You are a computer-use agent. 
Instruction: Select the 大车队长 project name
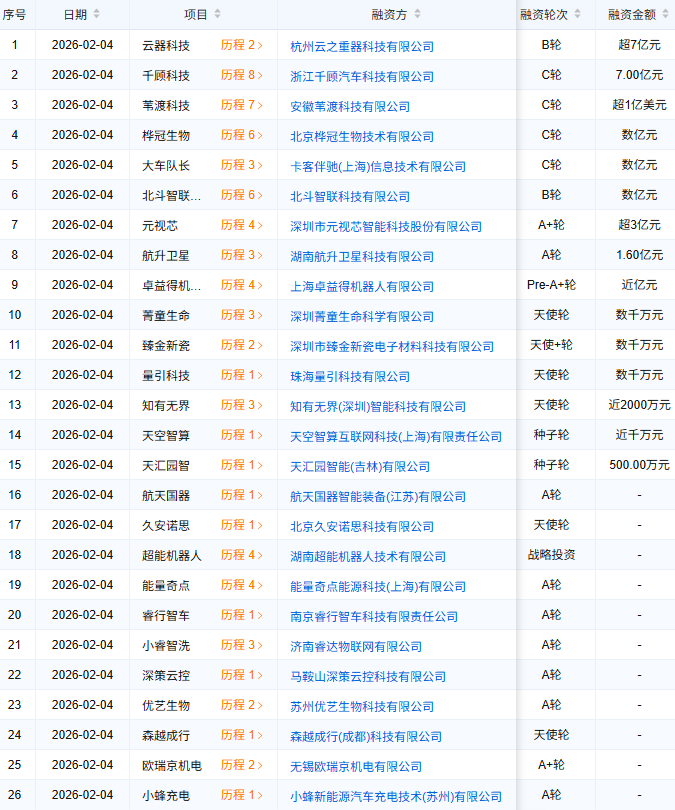166,165
